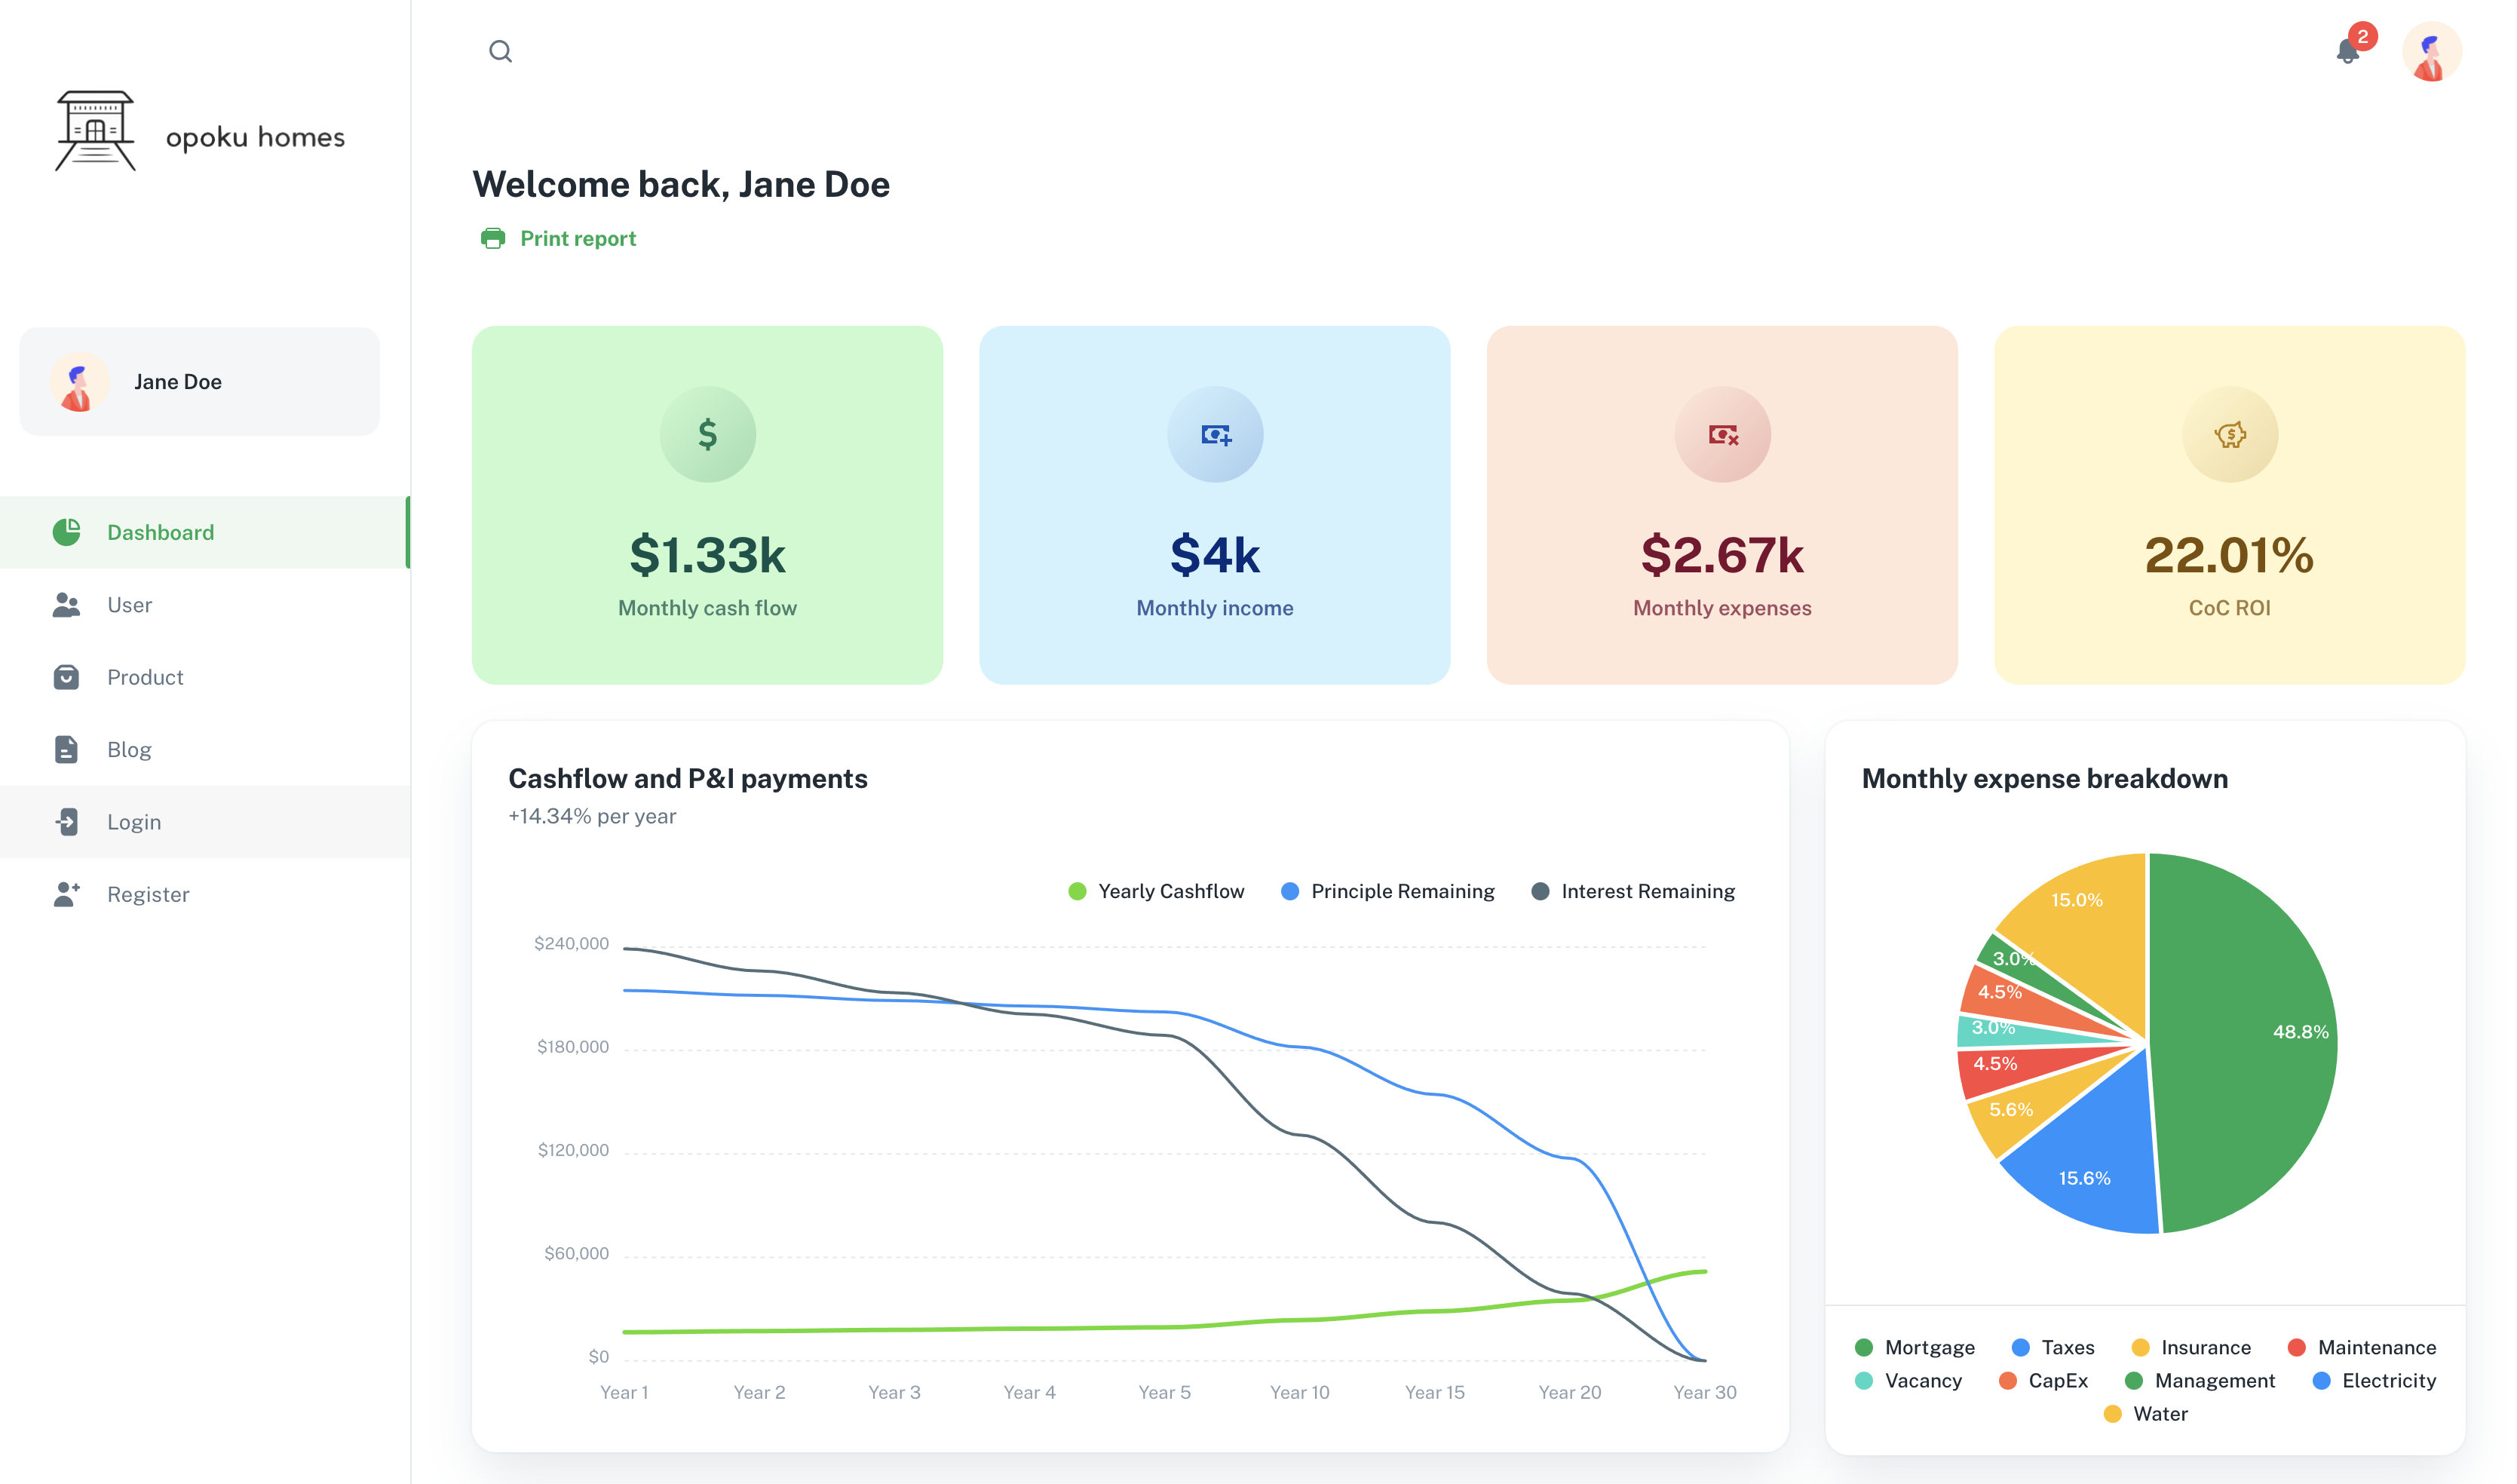
Task: Open the Product menu item
Action: tap(205, 677)
